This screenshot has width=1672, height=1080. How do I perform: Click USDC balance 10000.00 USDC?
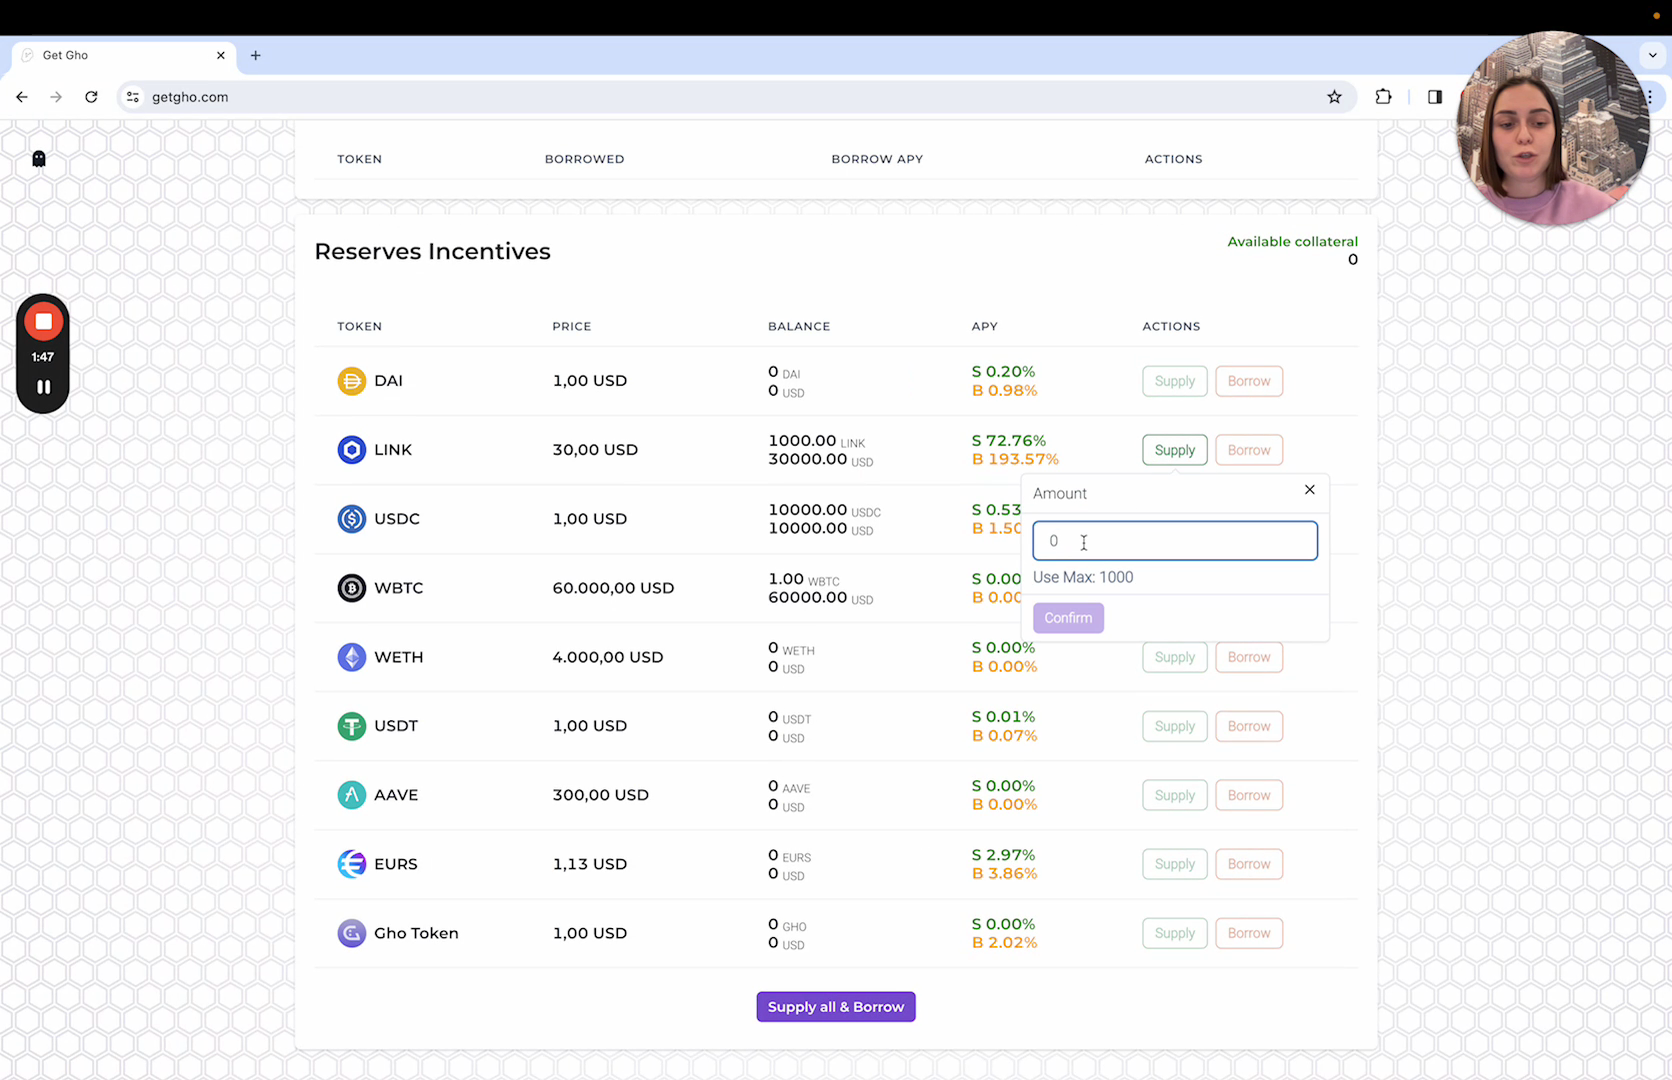824,510
